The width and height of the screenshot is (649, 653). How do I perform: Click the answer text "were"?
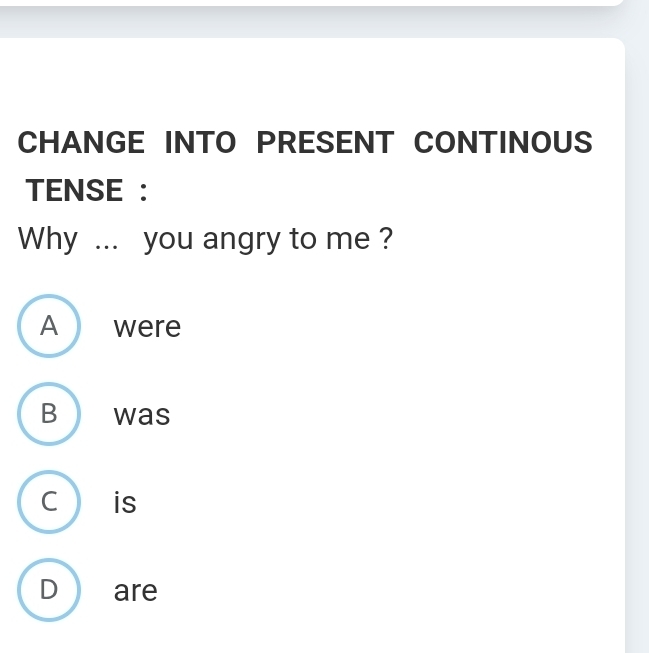(147, 327)
